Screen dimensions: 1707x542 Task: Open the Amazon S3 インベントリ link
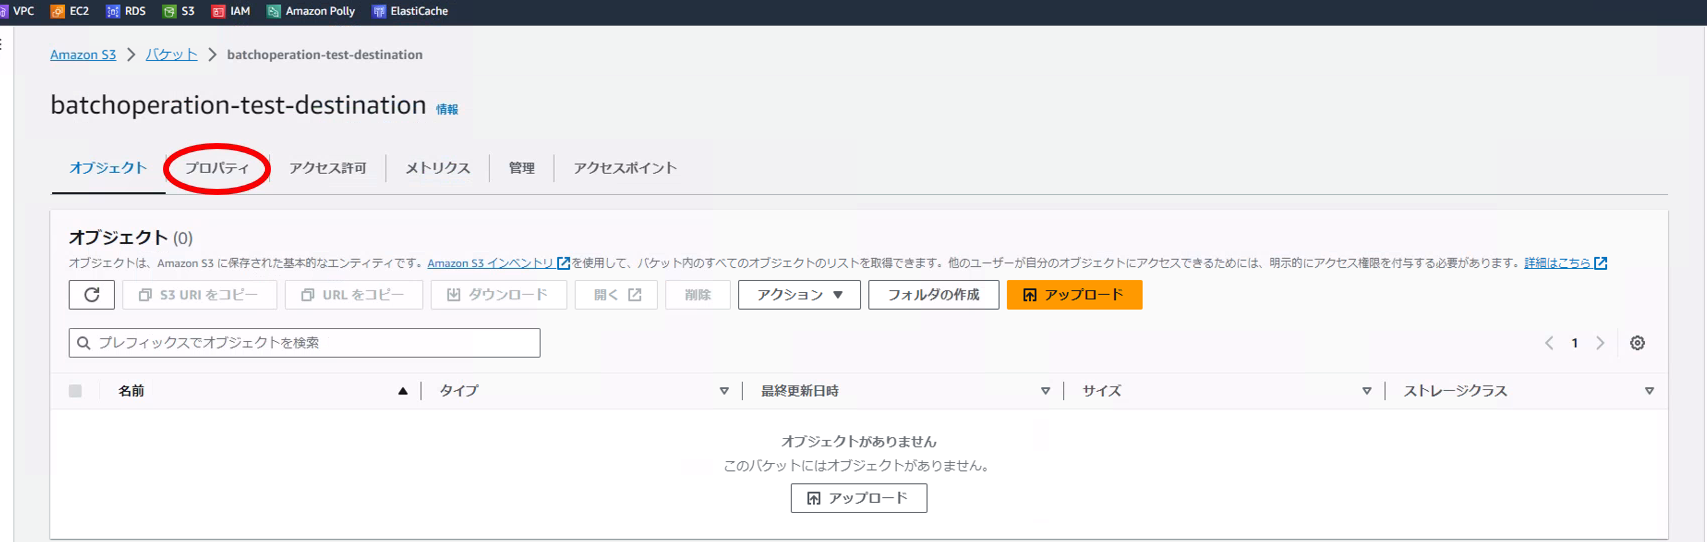pos(490,263)
